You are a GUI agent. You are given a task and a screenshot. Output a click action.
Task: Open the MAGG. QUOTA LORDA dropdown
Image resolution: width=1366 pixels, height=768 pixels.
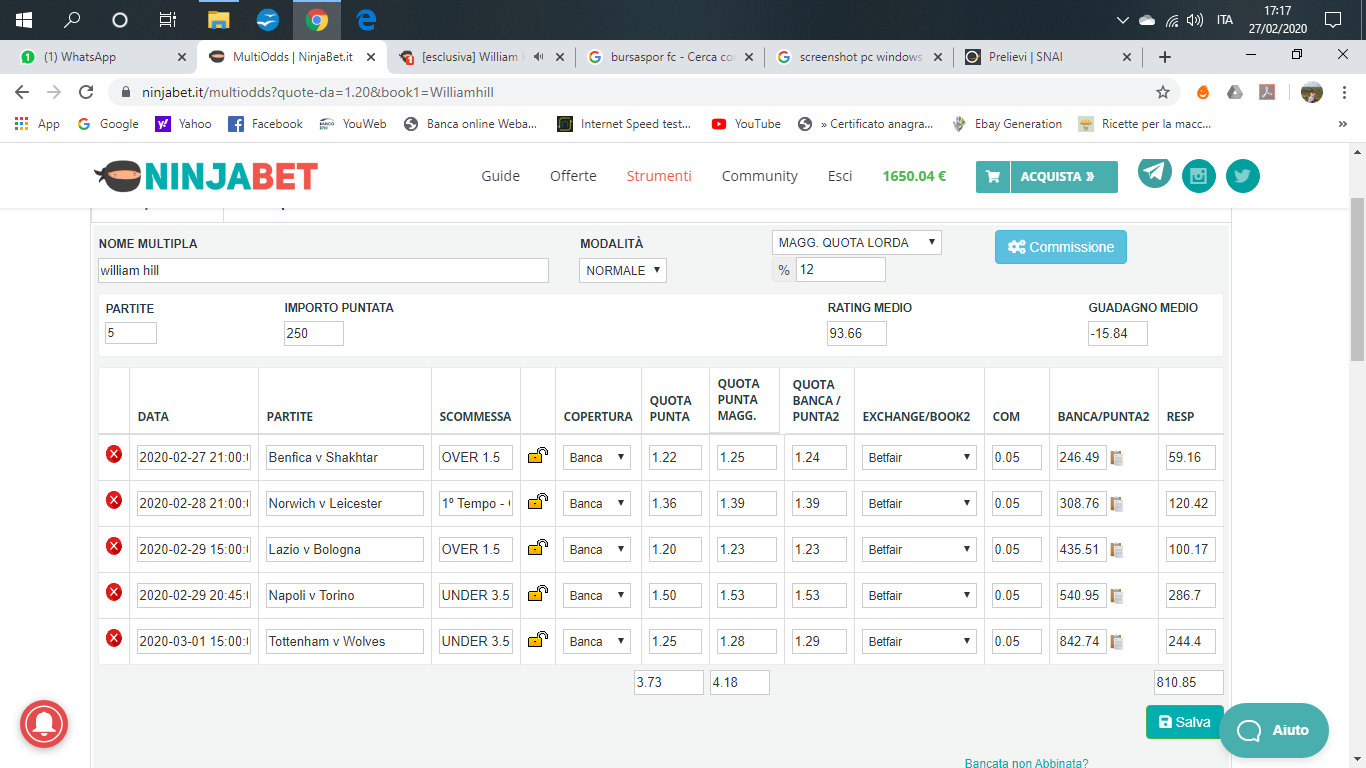click(x=857, y=242)
